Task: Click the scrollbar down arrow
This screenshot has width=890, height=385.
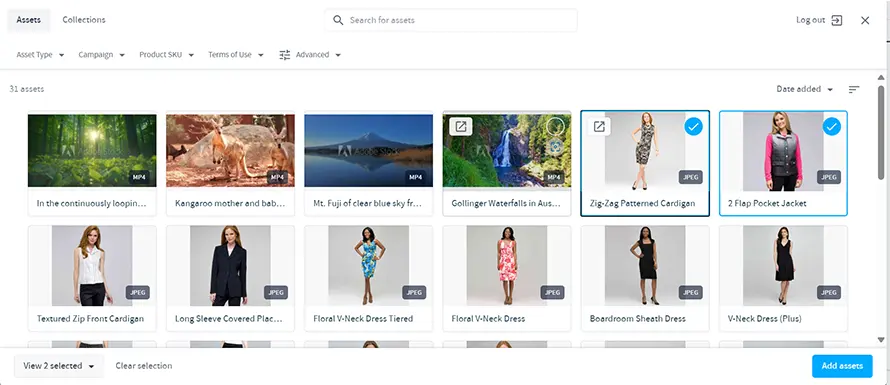Action: (881, 340)
